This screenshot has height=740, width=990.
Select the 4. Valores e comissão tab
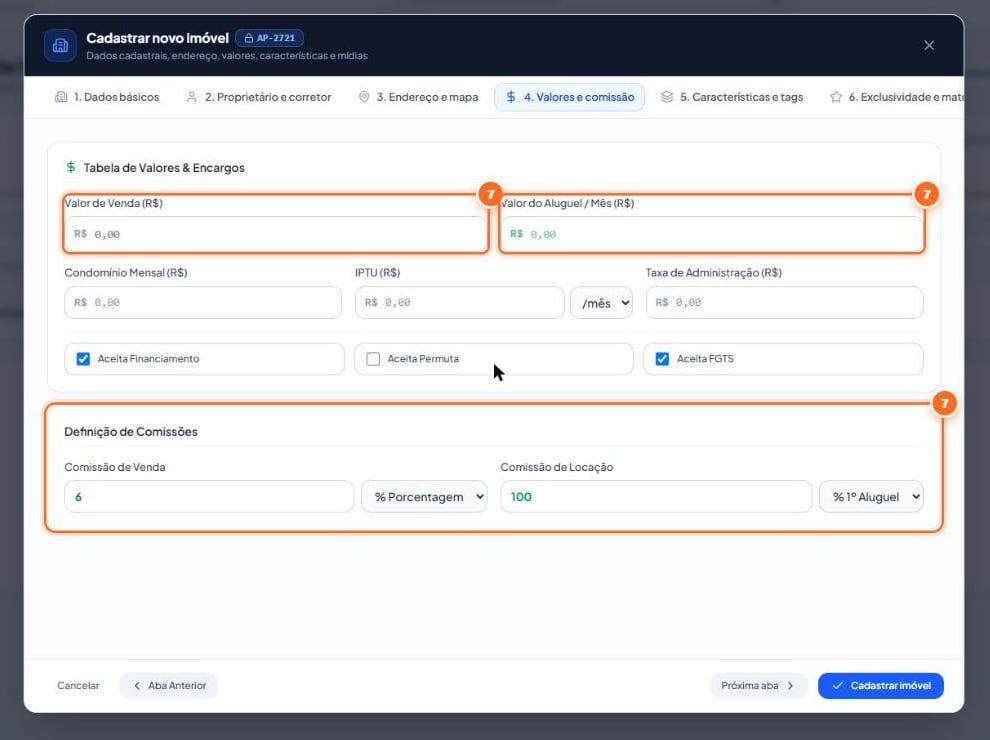point(570,97)
